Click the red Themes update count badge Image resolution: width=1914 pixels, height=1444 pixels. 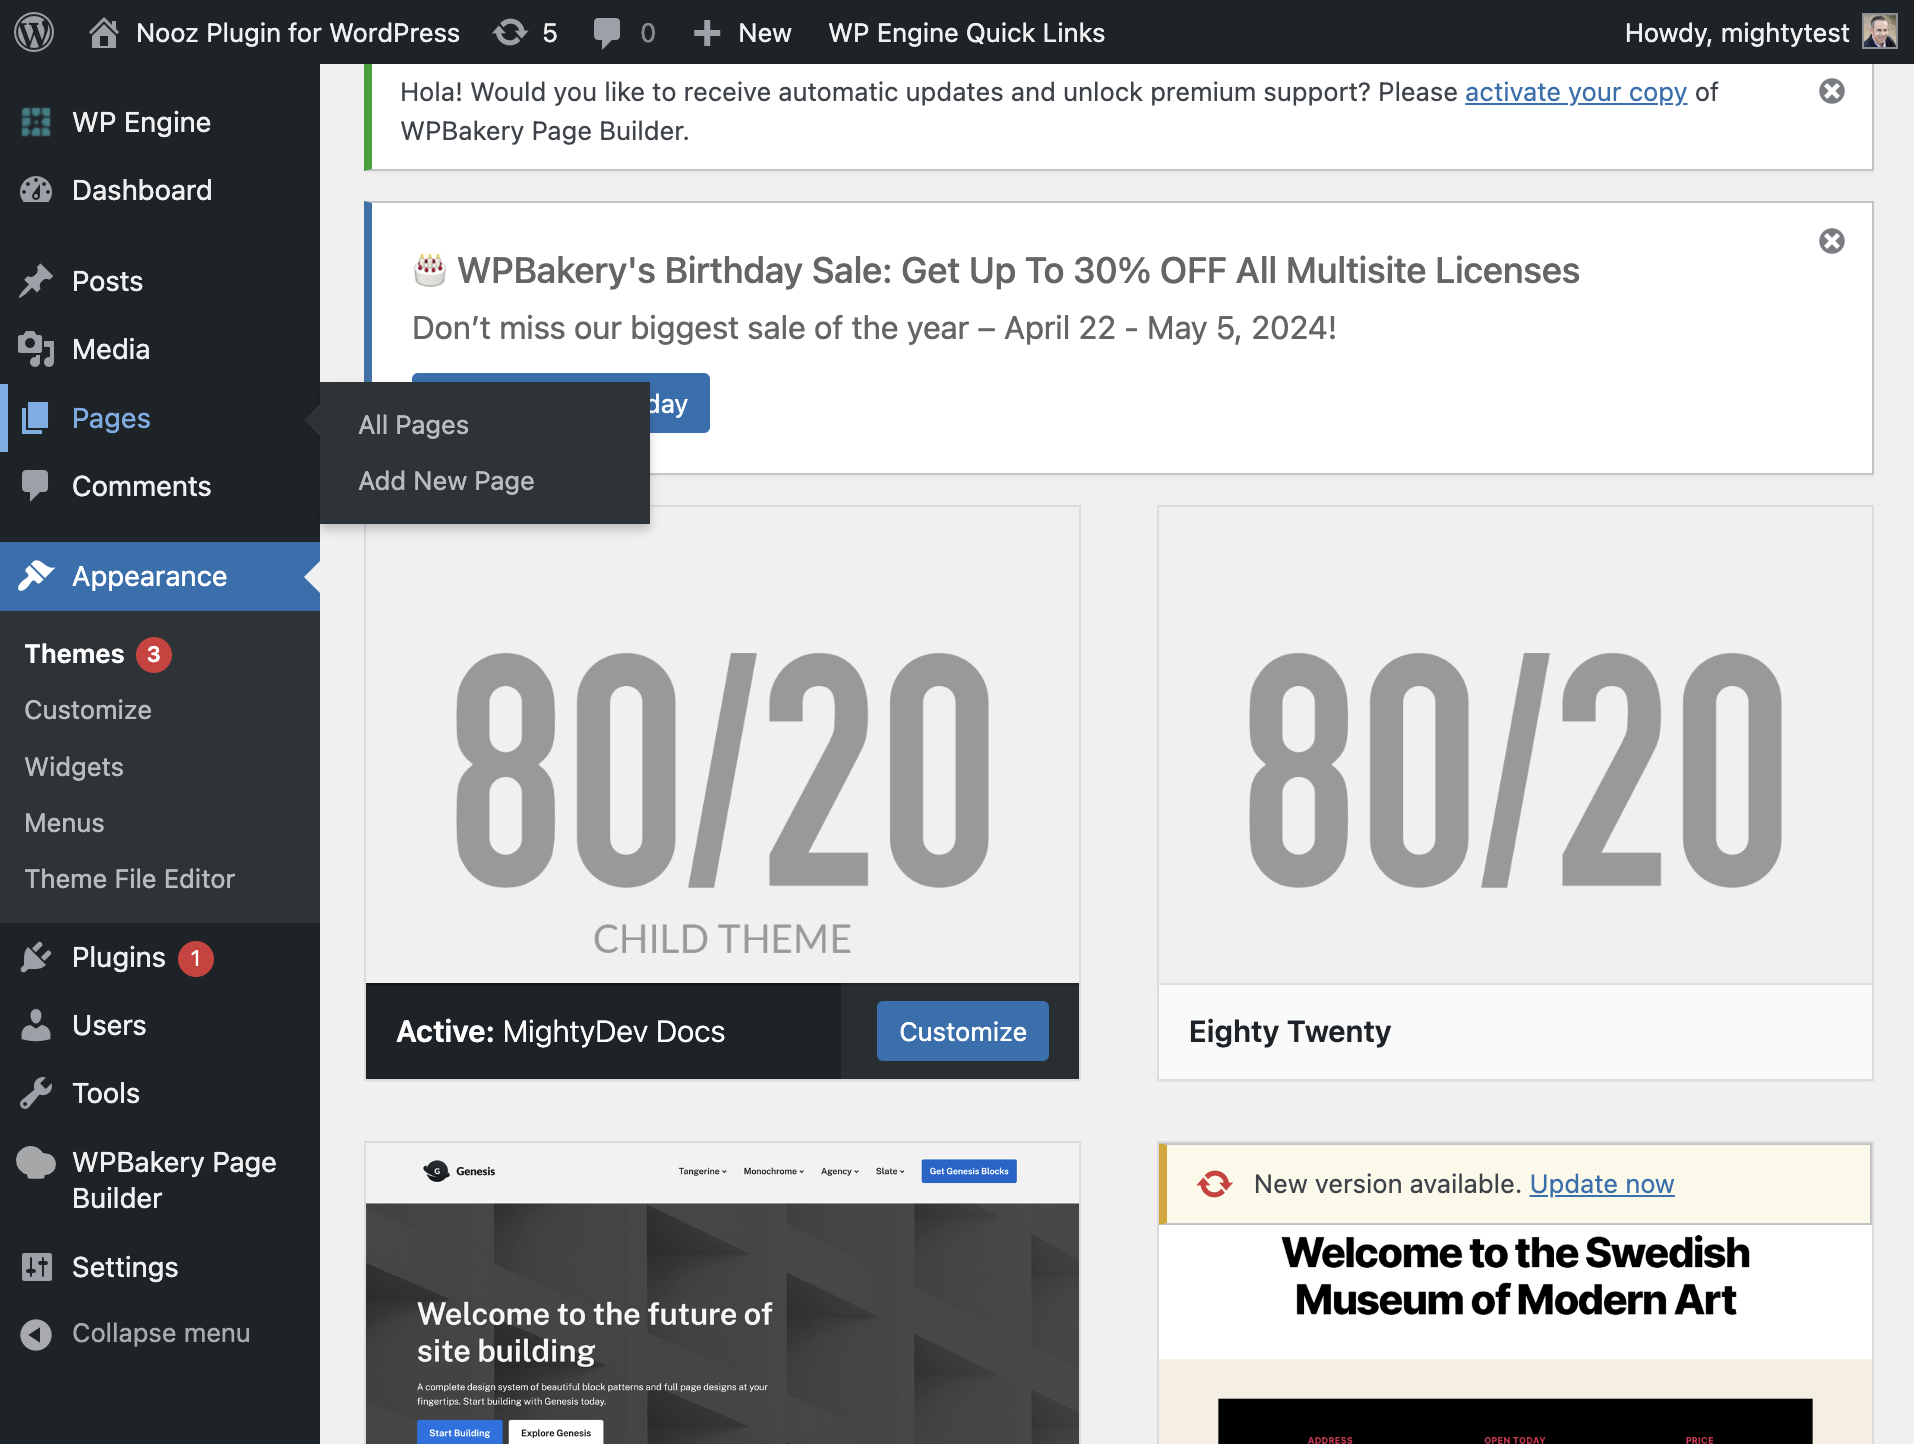click(154, 654)
